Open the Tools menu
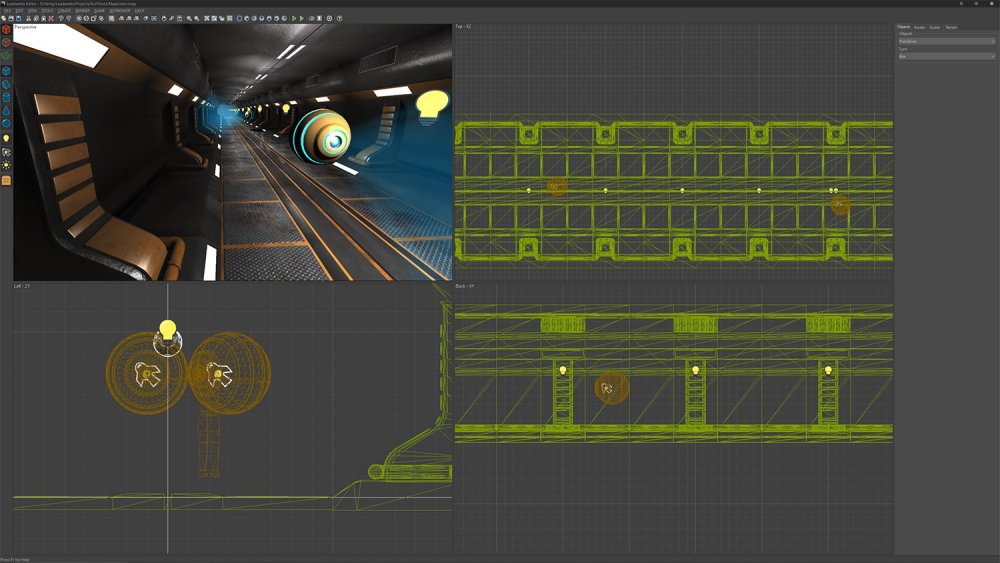 pos(47,11)
